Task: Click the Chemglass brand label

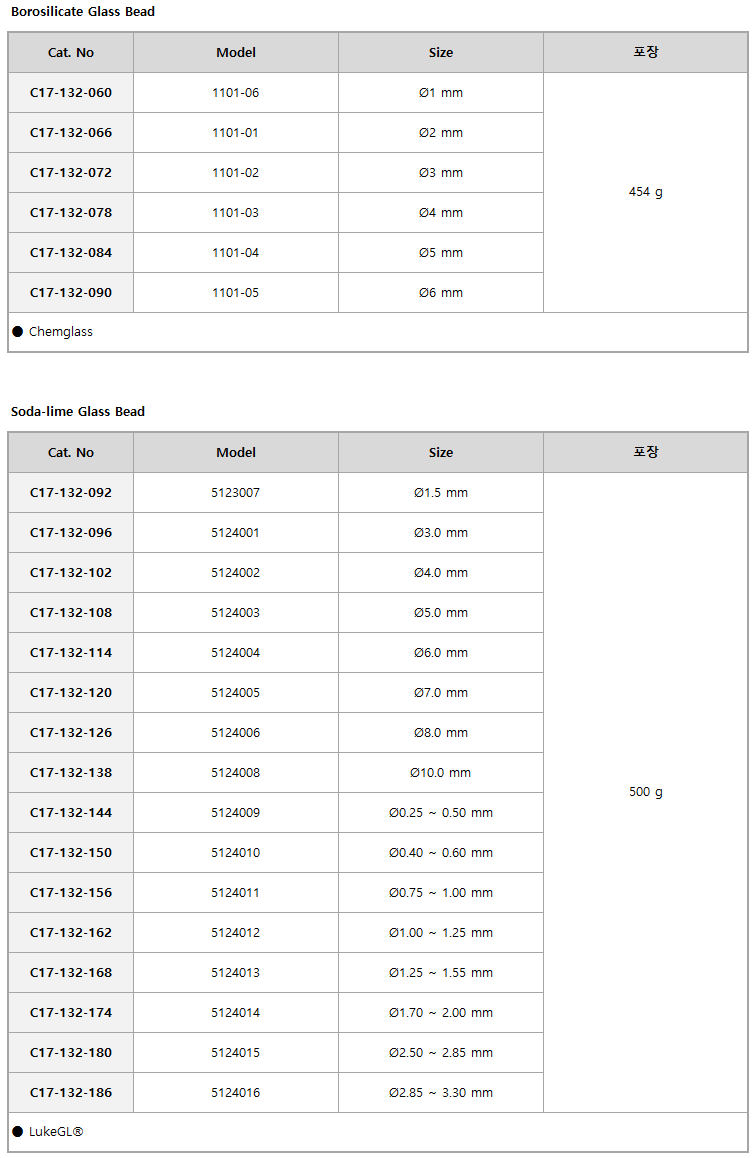Action: coord(61,332)
